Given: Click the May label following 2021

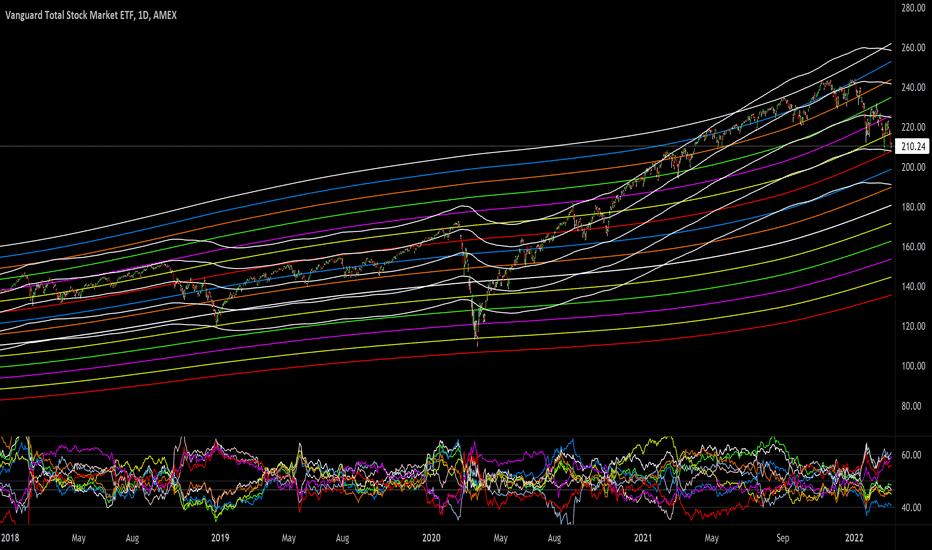Looking at the screenshot, I should point(711,538).
